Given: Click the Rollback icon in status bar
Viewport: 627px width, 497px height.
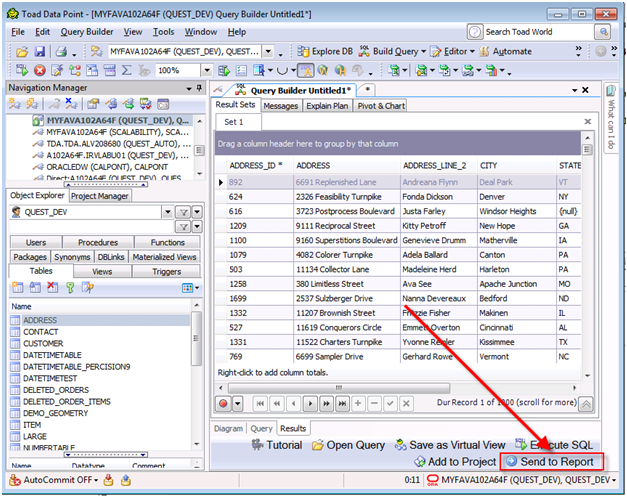Looking at the screenshot, I should pos(126,480).
